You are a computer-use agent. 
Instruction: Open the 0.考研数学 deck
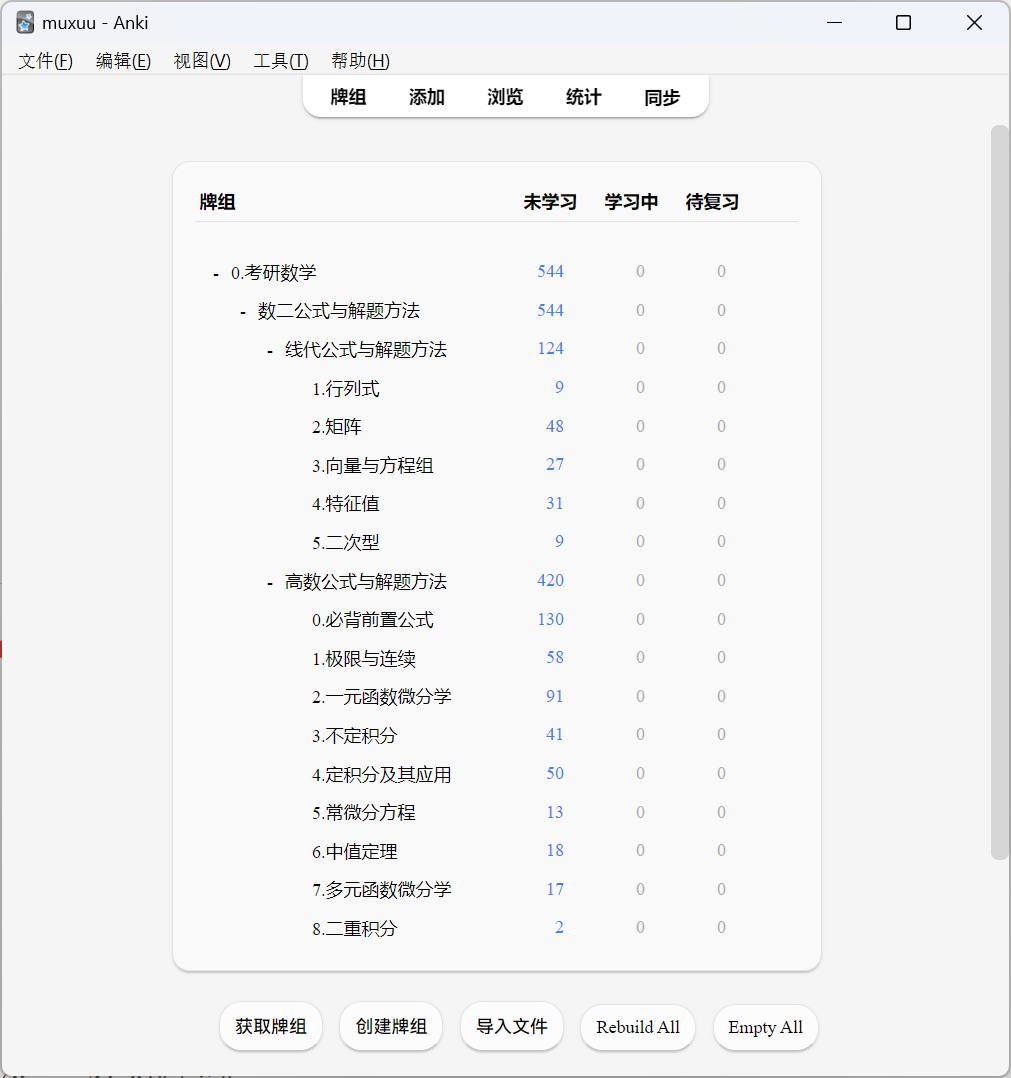[274, 273]
